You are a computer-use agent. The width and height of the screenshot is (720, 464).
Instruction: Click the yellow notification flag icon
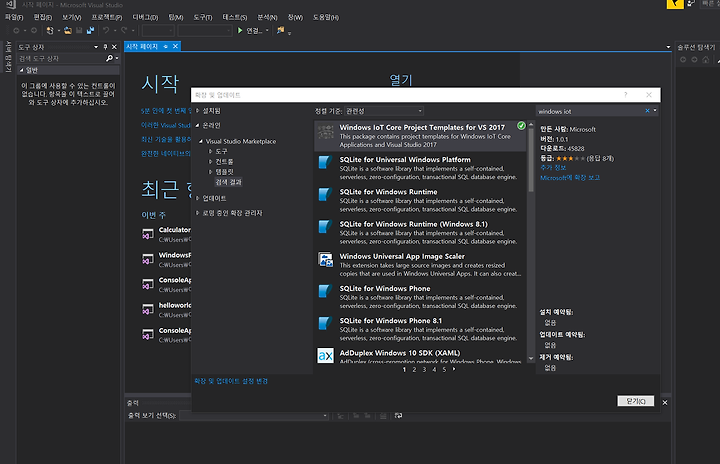(675, 4)
